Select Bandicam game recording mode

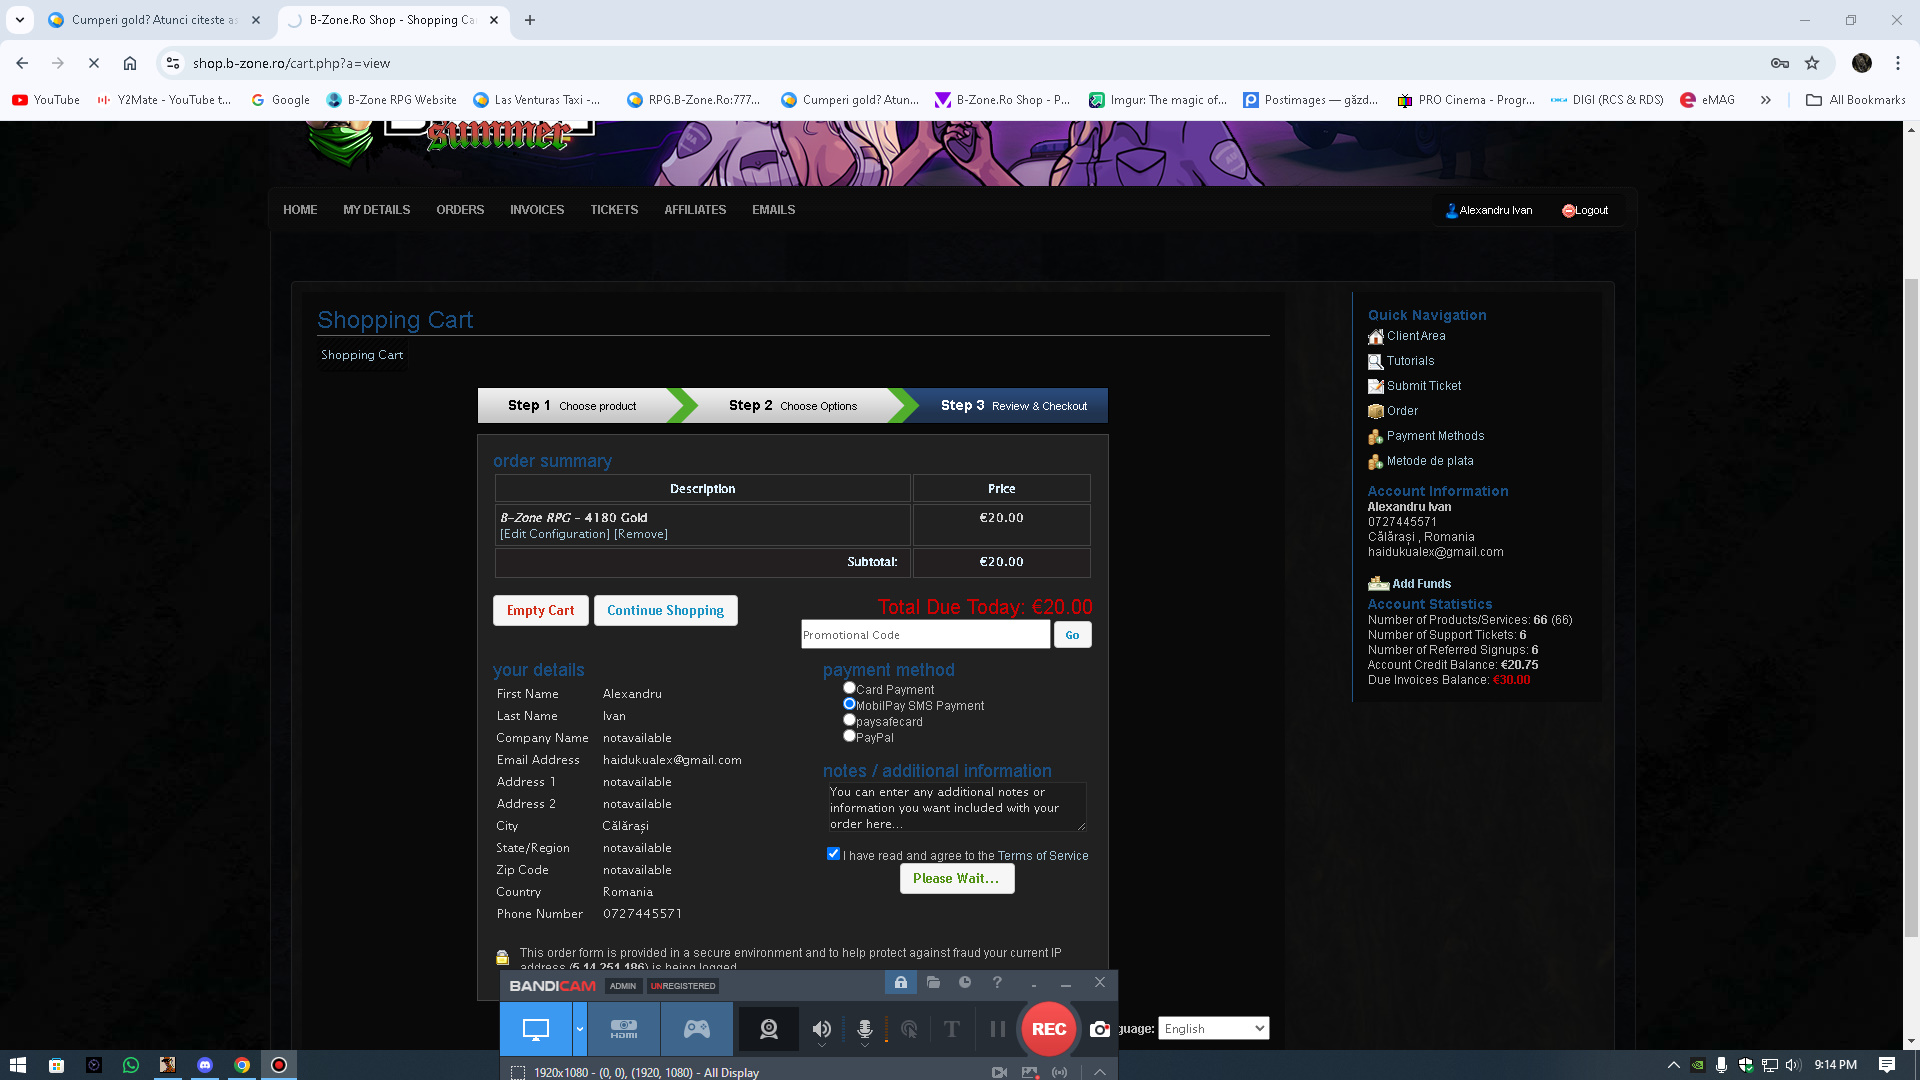[x=697, y=1029]
